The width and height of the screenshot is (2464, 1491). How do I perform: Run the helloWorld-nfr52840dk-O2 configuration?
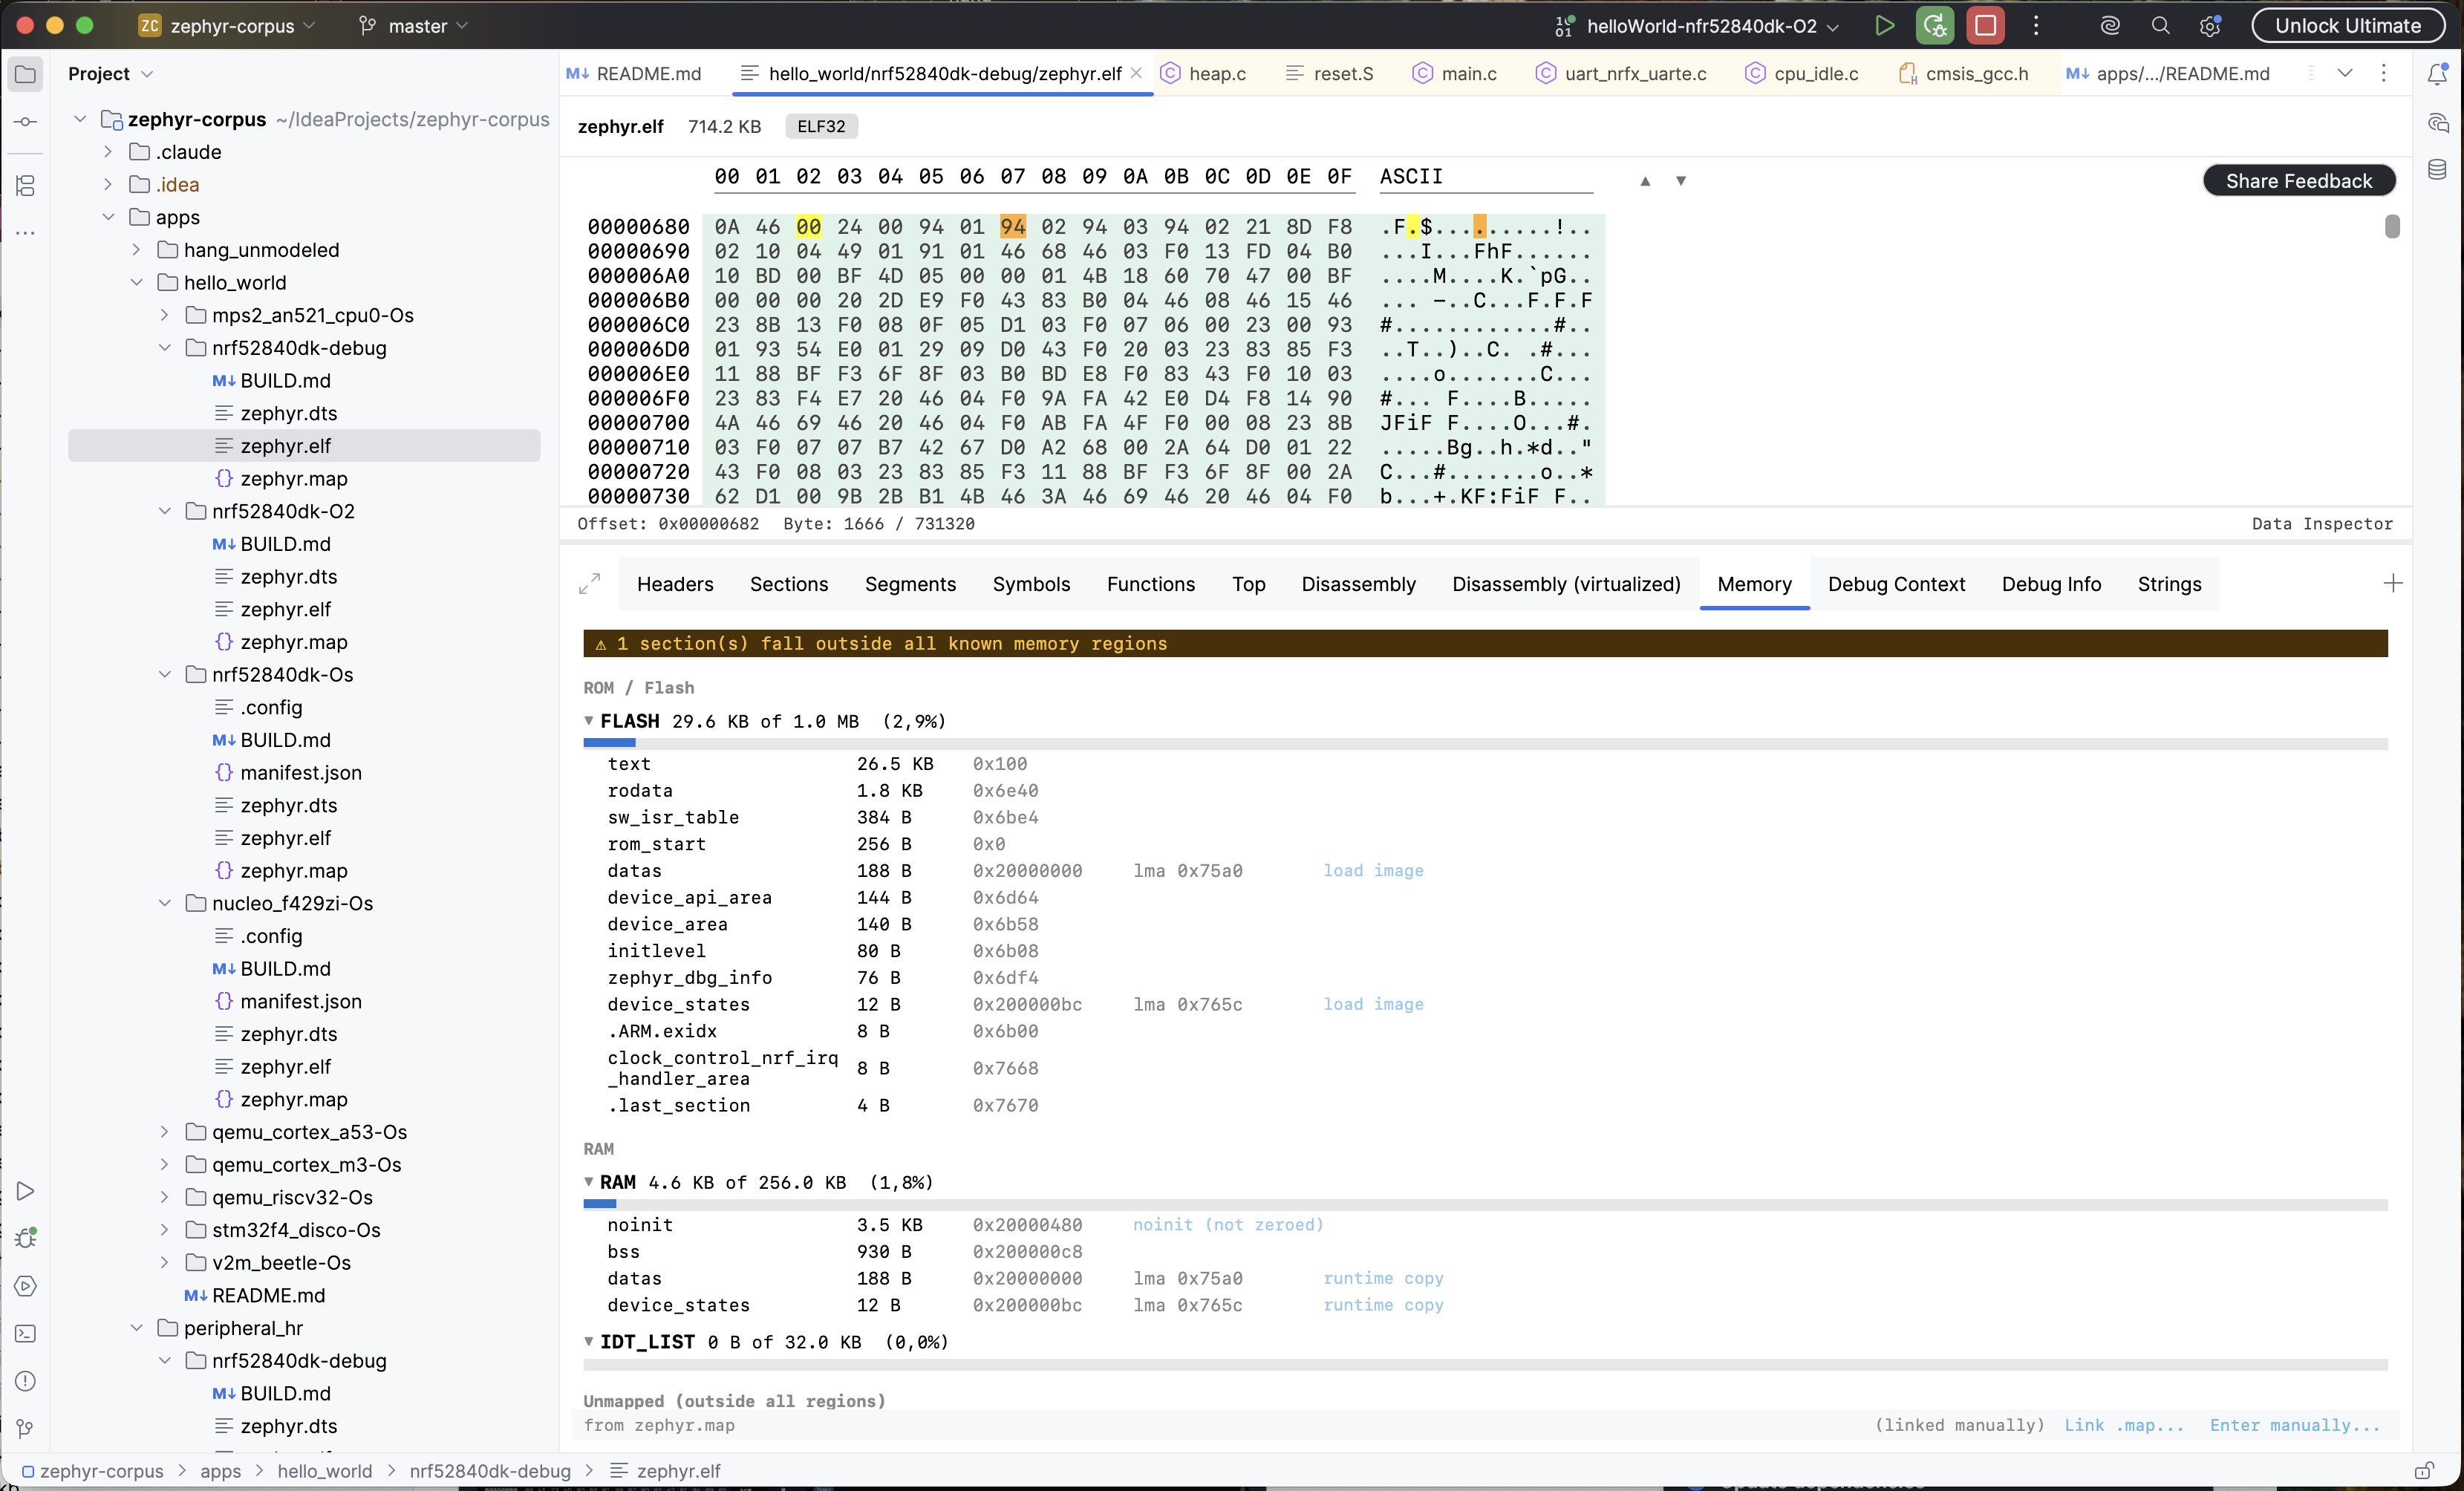point(1884,26)
